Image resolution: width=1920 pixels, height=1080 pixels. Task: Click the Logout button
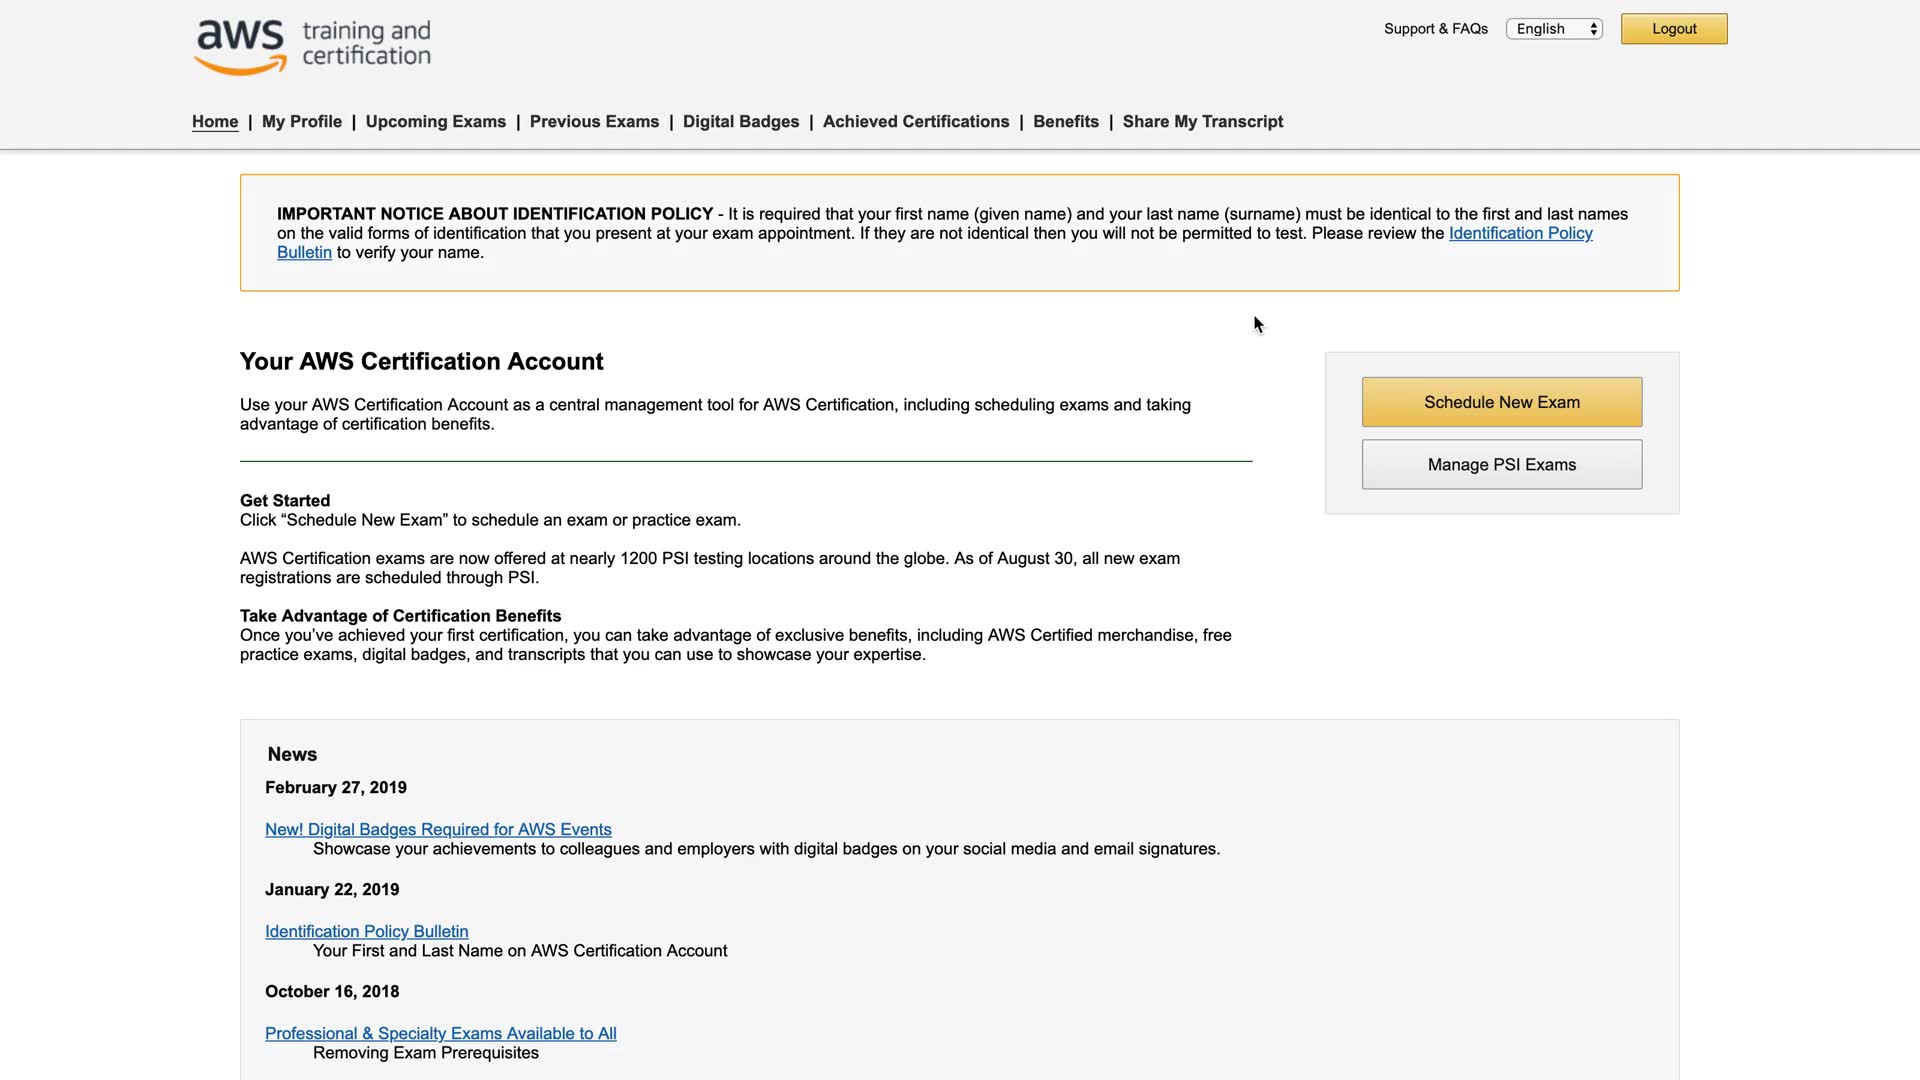click(1673, 29)
